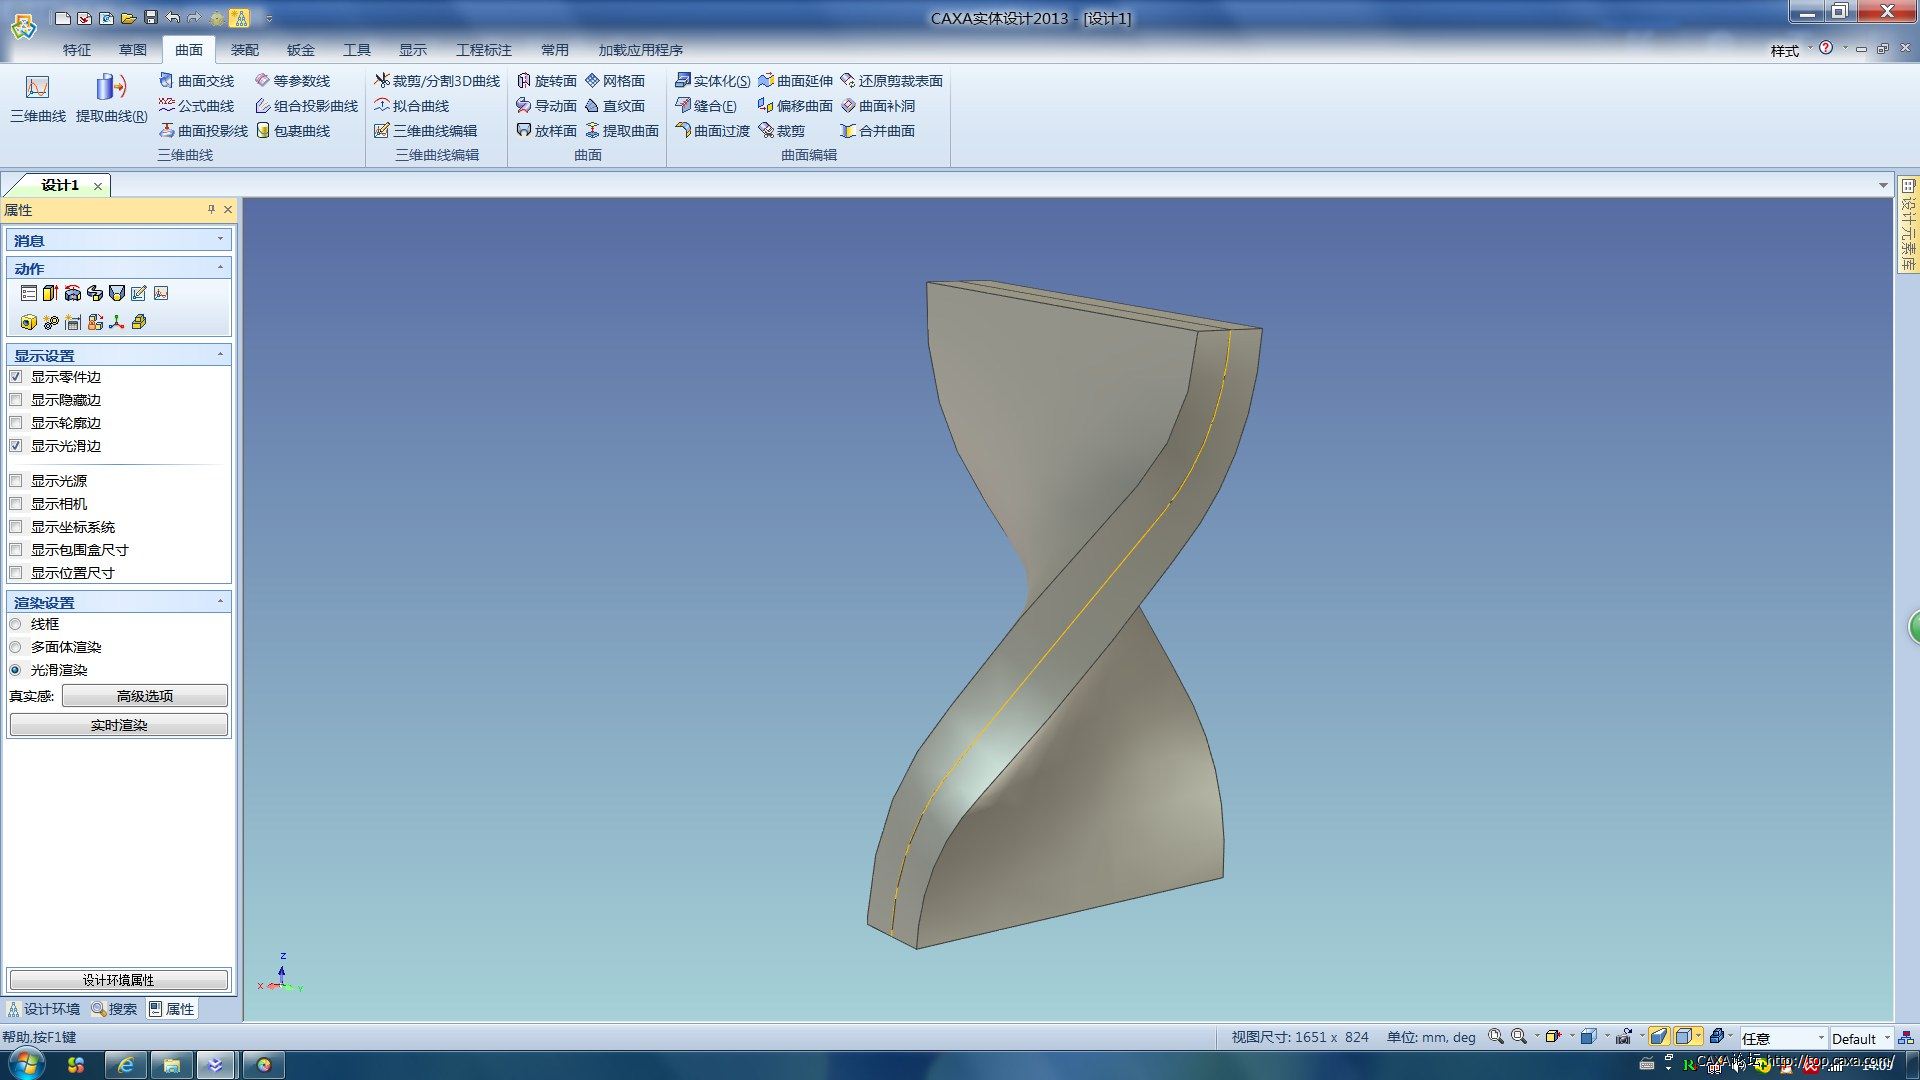Use the 曲面补洞 fill hole tool
The height and width of the screenshot is (1080, 1920).
877,106
